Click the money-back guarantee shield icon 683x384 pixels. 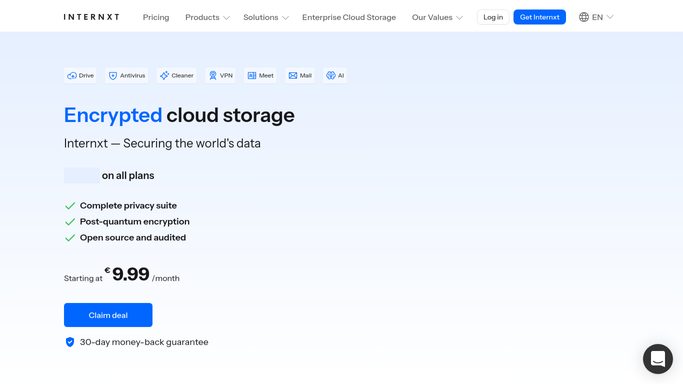(70, 342)
